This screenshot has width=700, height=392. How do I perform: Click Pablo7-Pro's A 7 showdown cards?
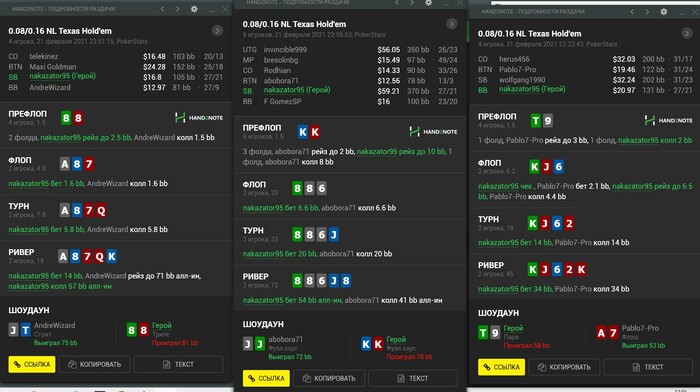[607, 333]
